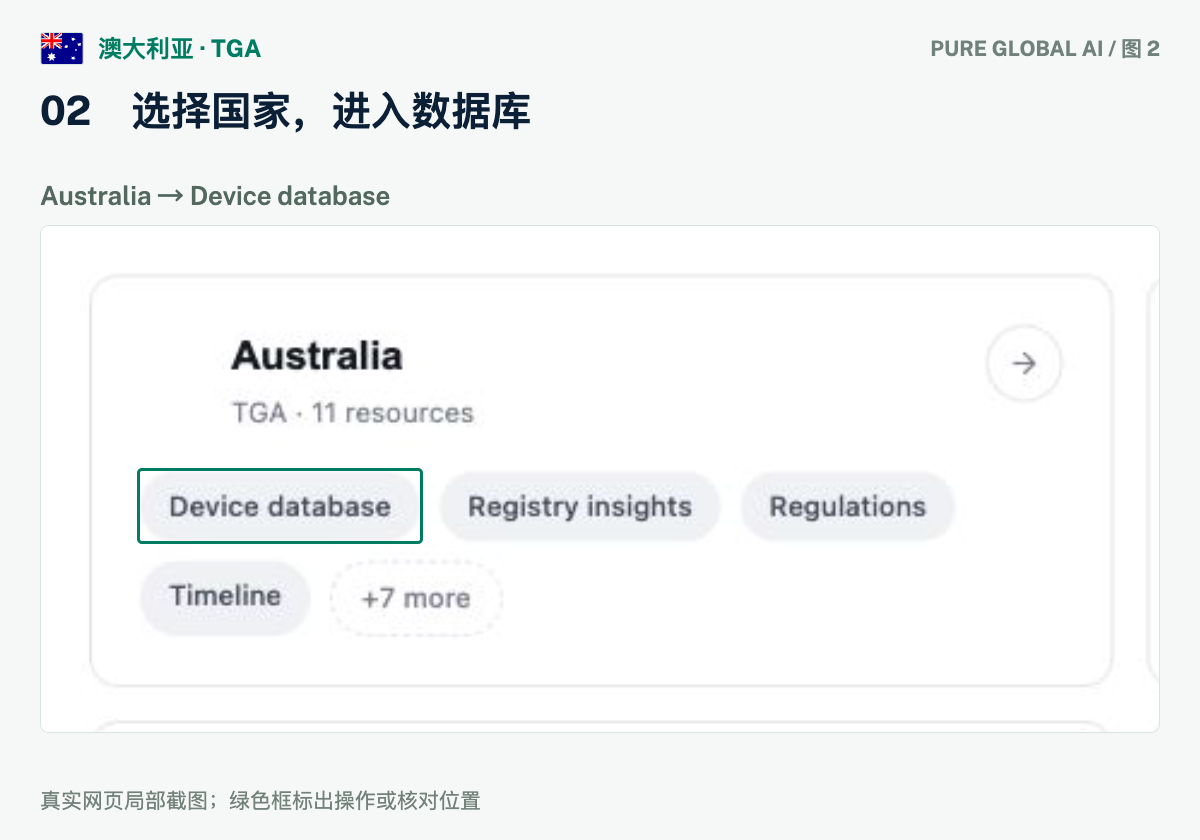This screenshot has height=840, width=1200.
Task: Click the heading 选择国家，进入数据库
Action: coord(331,112)
